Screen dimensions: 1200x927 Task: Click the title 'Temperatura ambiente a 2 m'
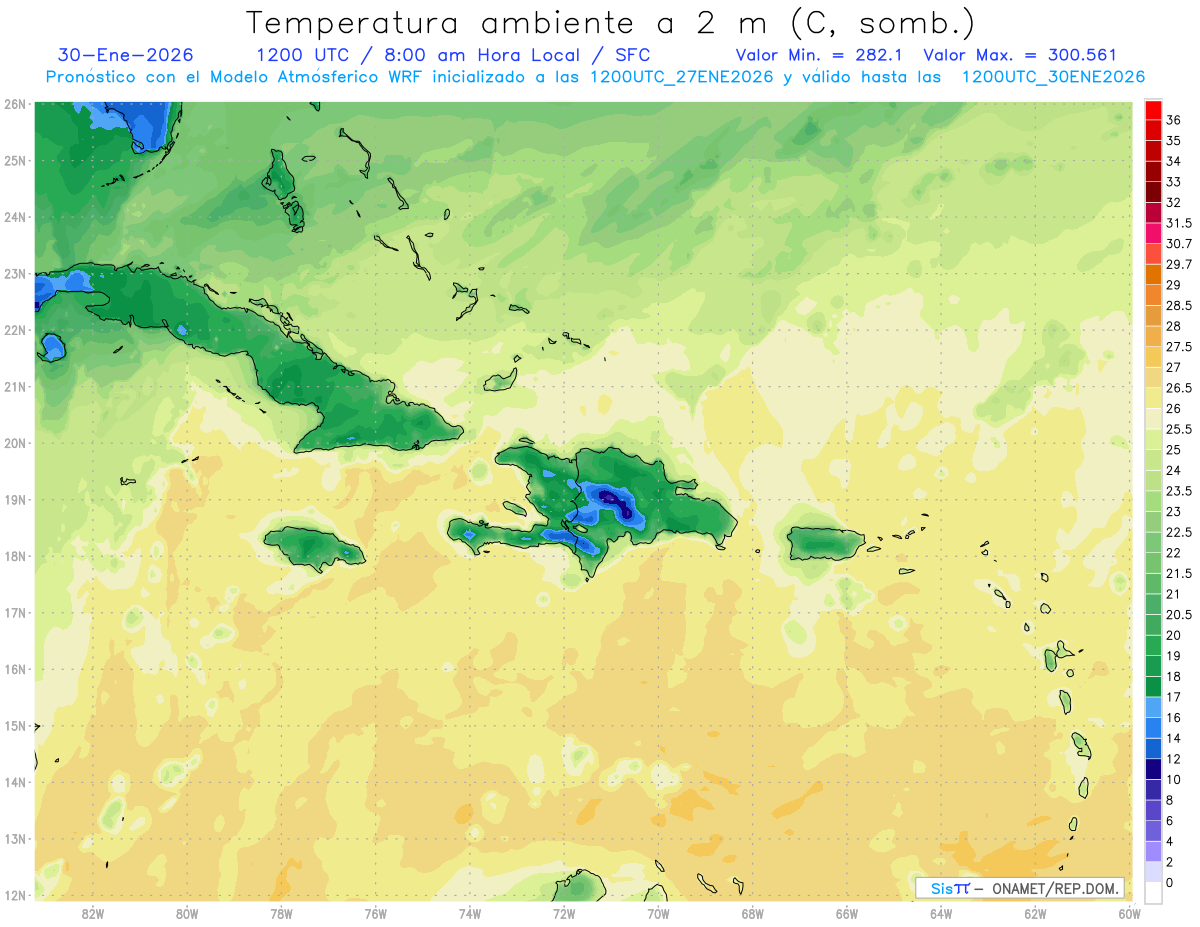511,23
